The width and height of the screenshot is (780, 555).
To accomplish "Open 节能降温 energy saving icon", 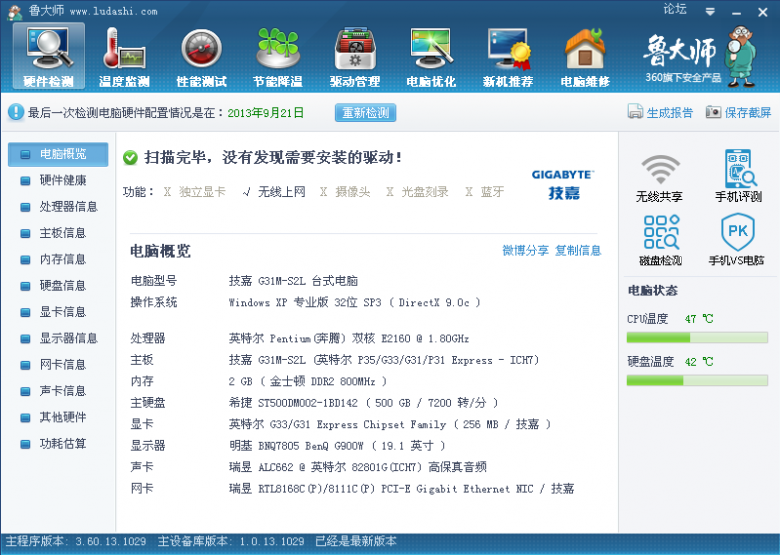I will click(278, 55).
